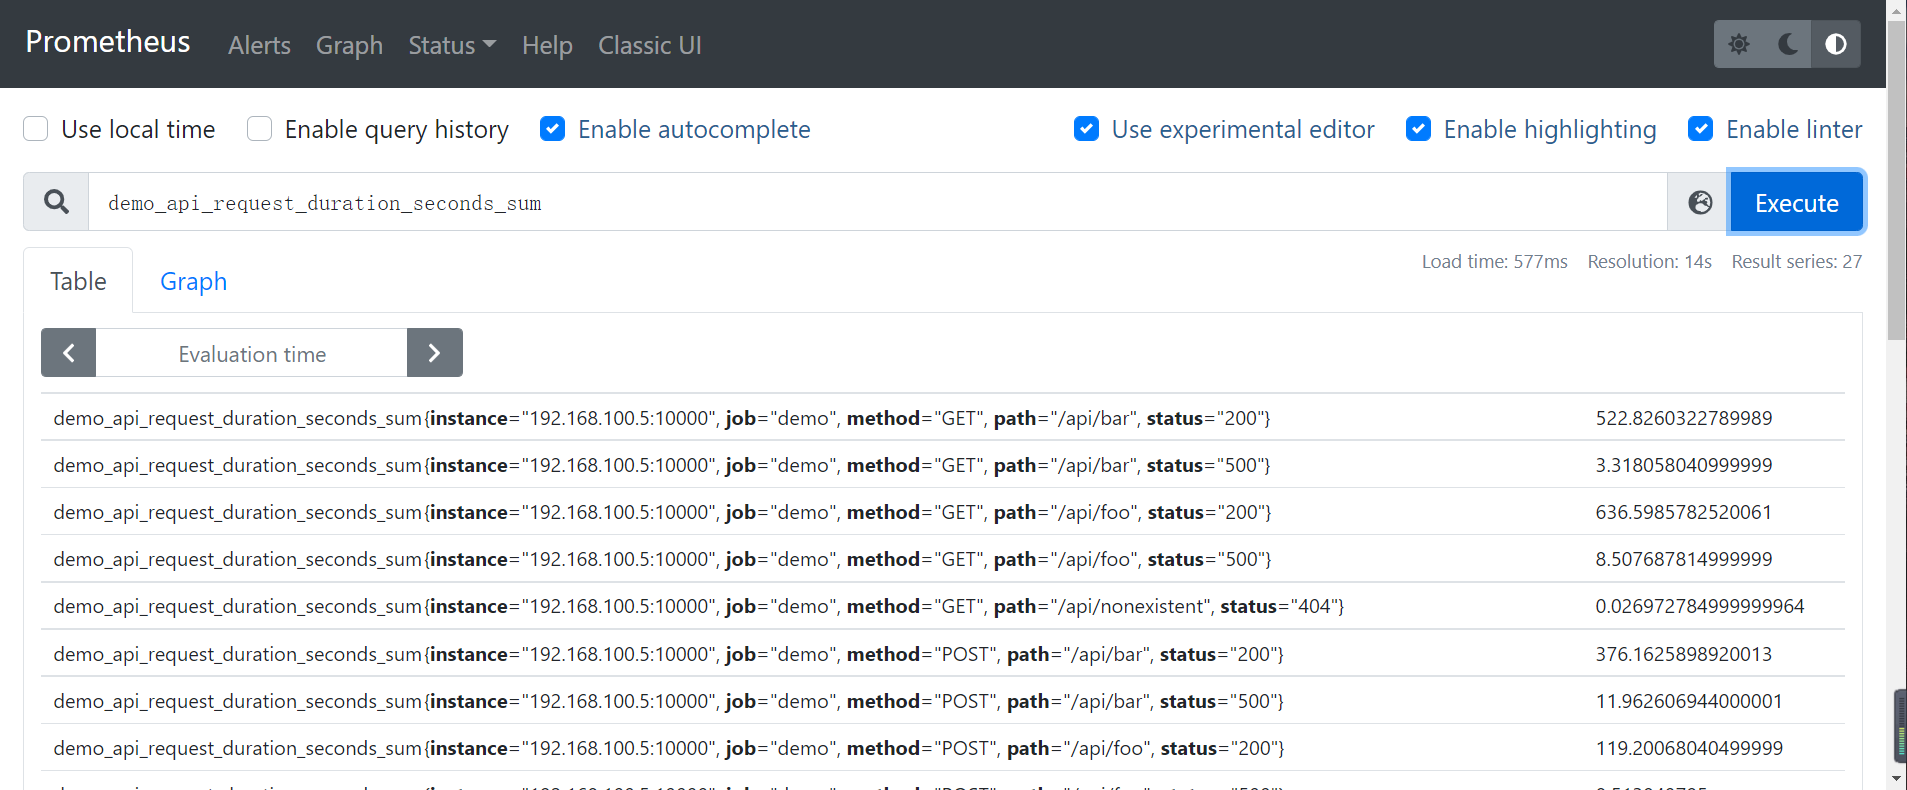Disable the Enable autocomplete checkbox
1907x790 pixels.
553,129
